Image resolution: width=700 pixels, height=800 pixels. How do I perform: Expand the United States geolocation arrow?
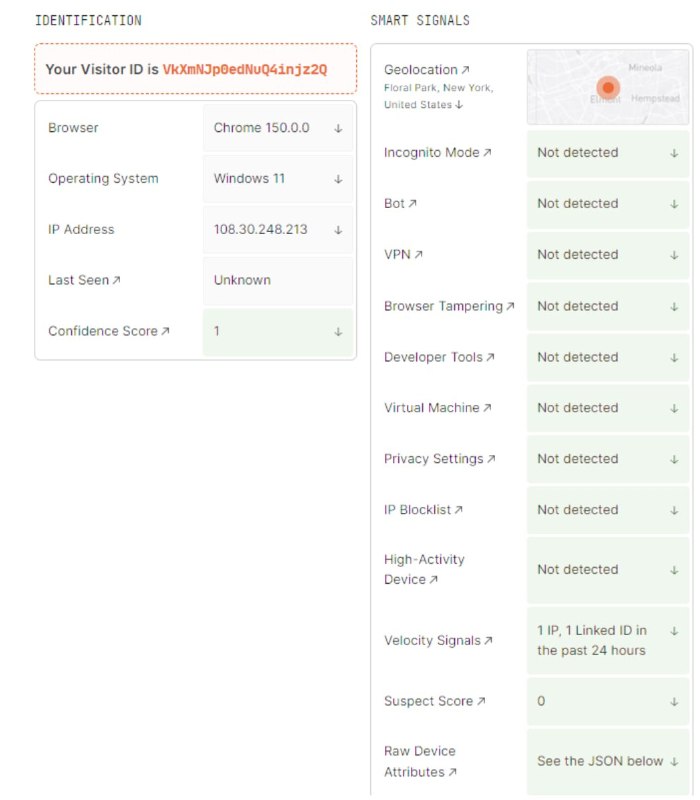point(459,105)
